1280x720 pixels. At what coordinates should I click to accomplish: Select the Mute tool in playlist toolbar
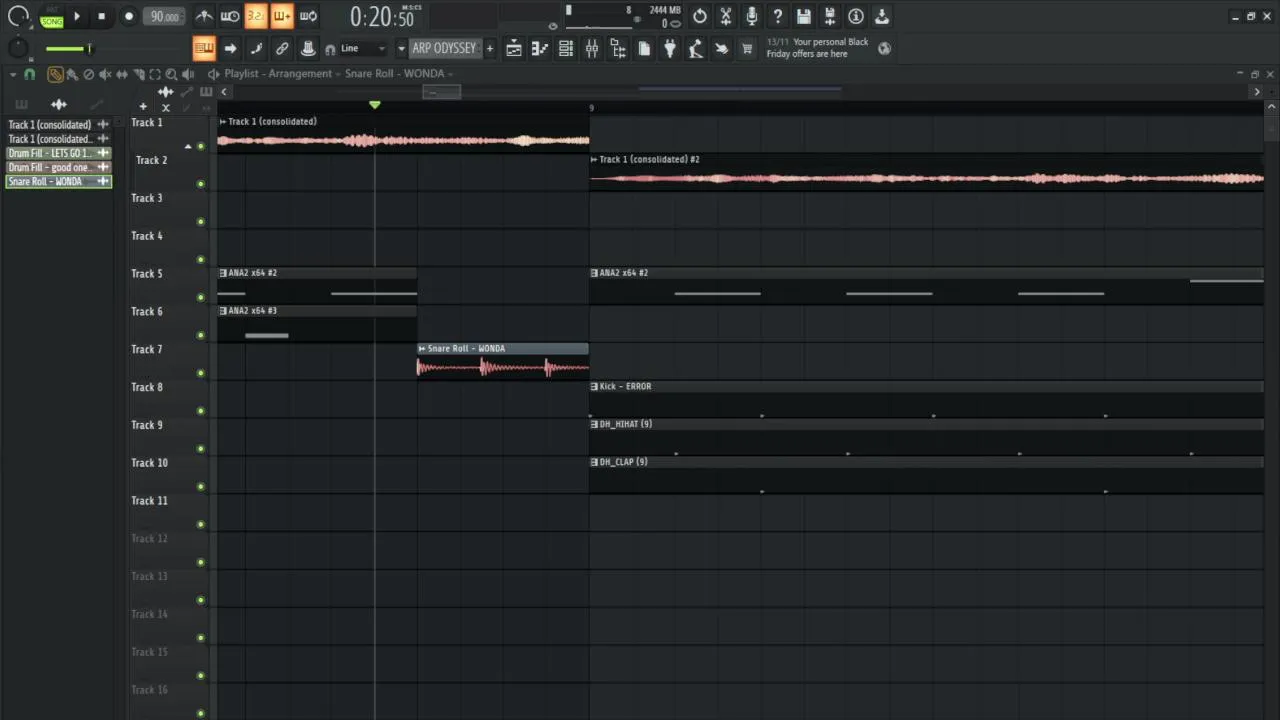pos(105,74)
